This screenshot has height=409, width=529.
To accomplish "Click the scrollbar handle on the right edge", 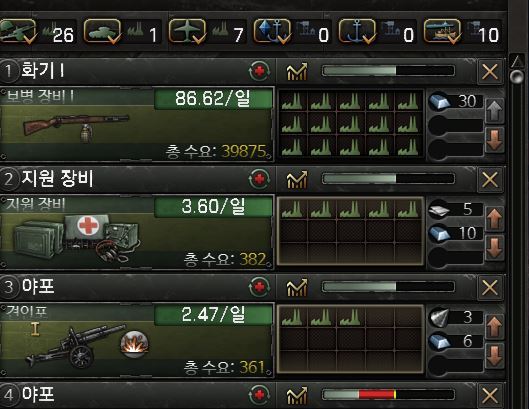I will [517, 77].
